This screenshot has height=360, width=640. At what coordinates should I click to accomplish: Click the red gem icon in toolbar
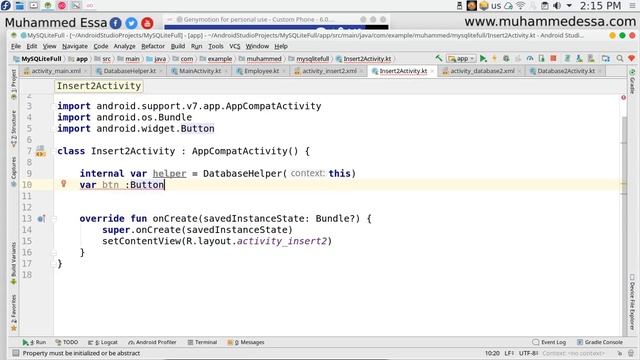pos(631,58)
